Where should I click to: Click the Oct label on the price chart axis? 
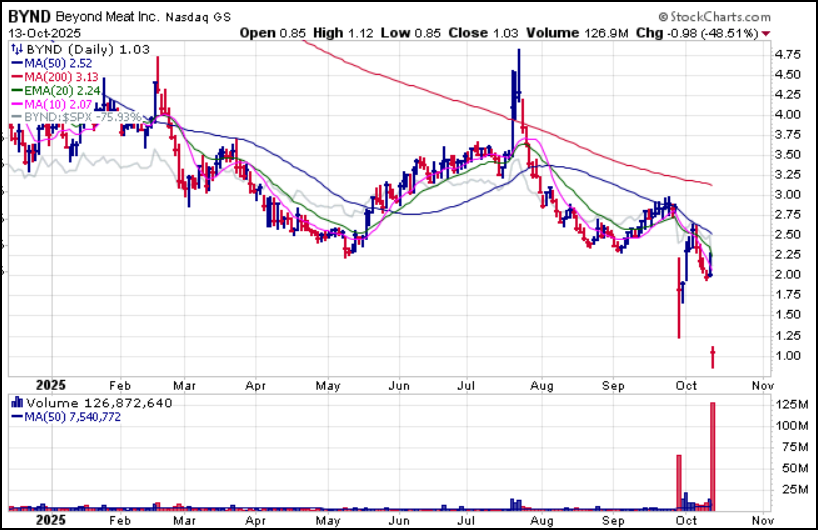686,386
